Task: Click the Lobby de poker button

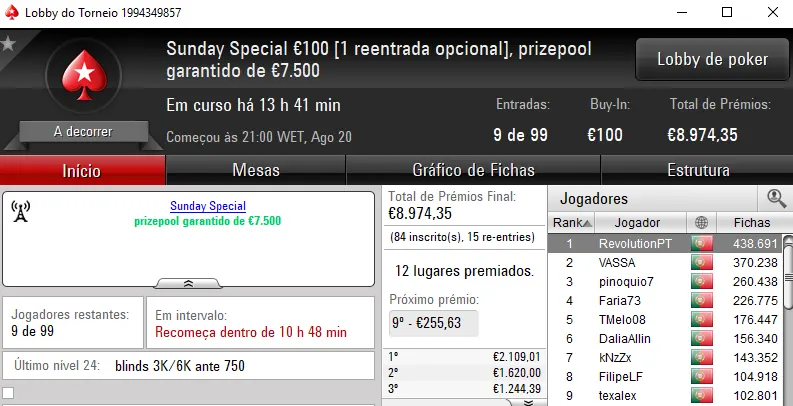Action: click(712, 60)
